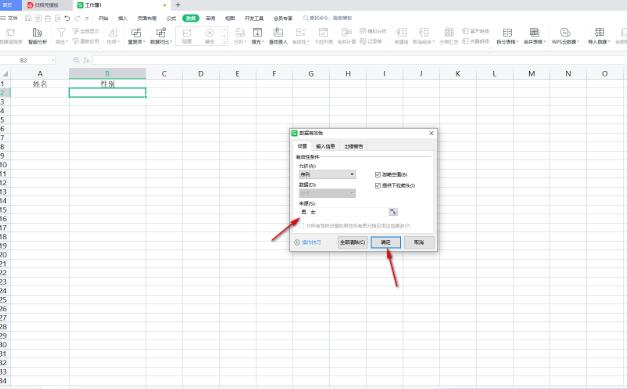Click the Subtotal (分类汇总) icon
Image resolution: width=627 pixels, height=389 pixels.
(x=449, y=32)
